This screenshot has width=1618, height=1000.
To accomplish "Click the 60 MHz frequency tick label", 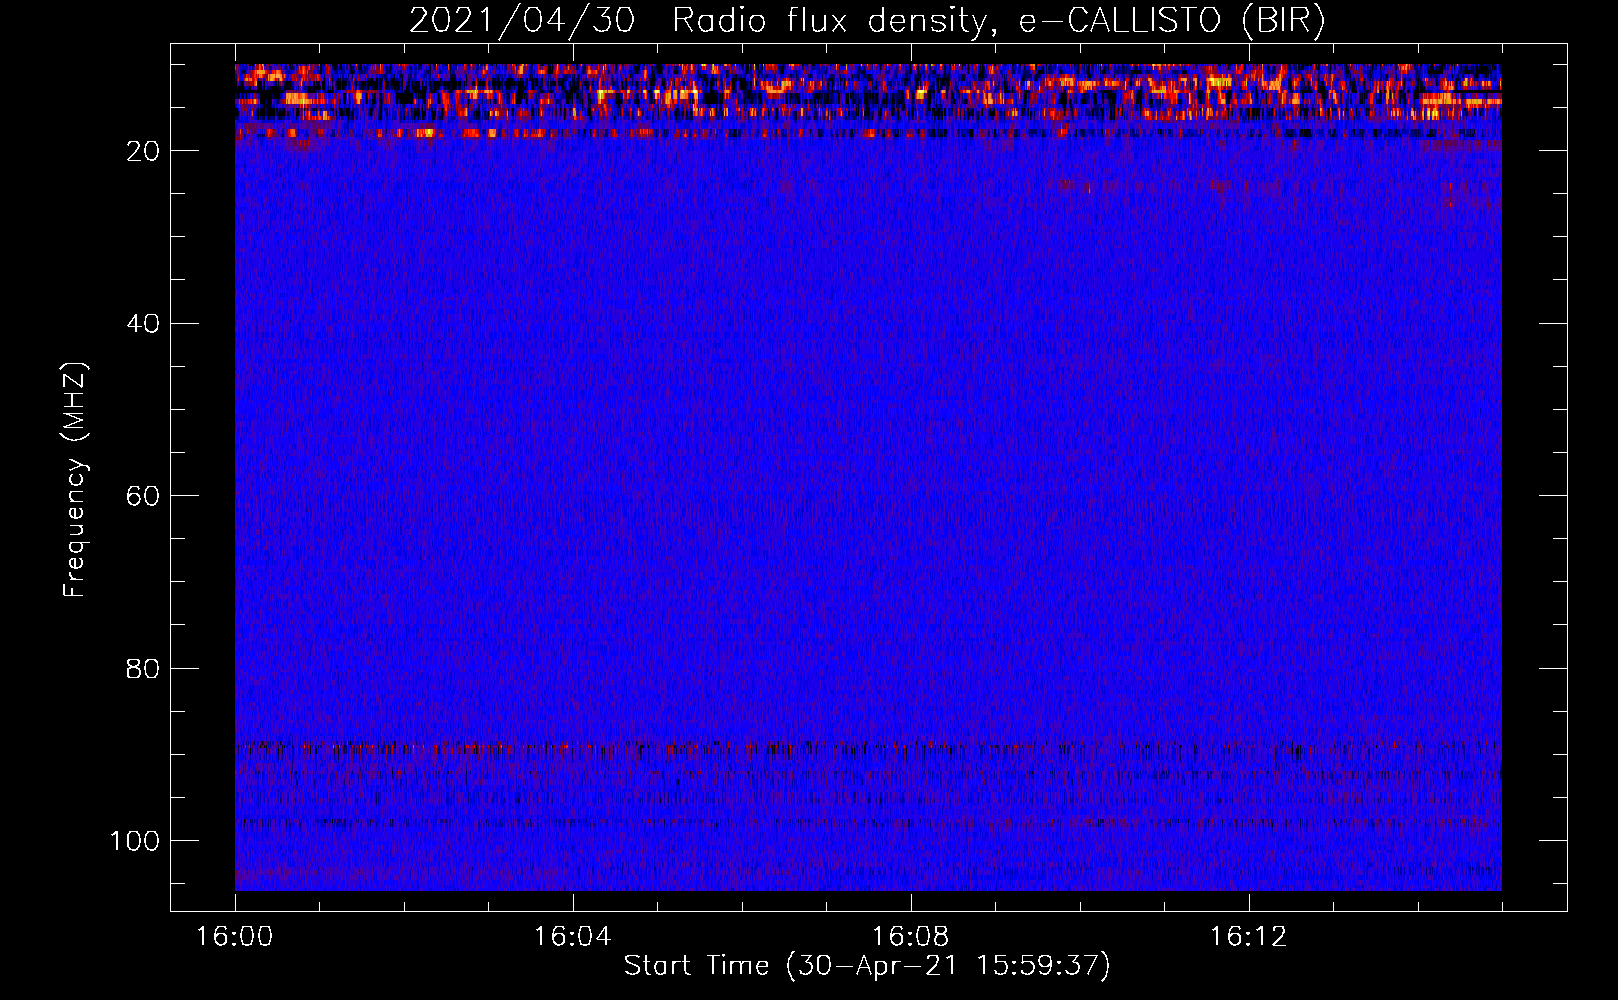I will click(143, 496).
